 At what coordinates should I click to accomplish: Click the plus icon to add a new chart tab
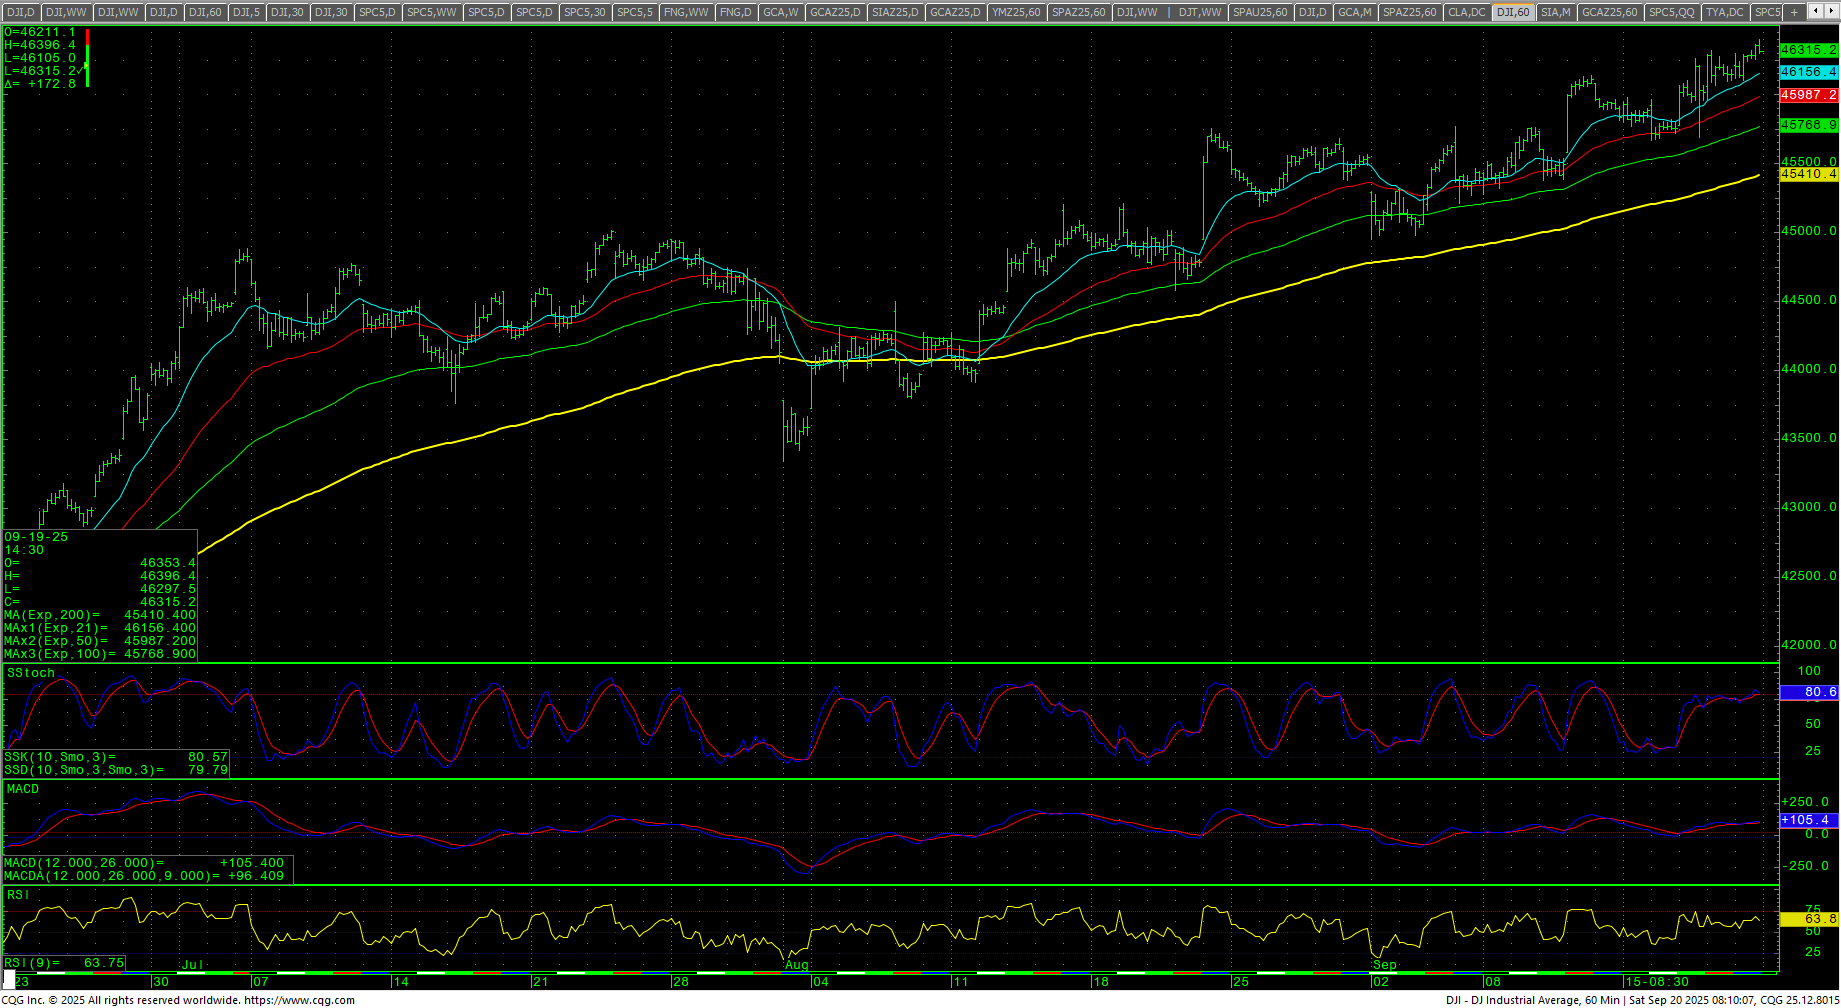(x=1794, y=12)
